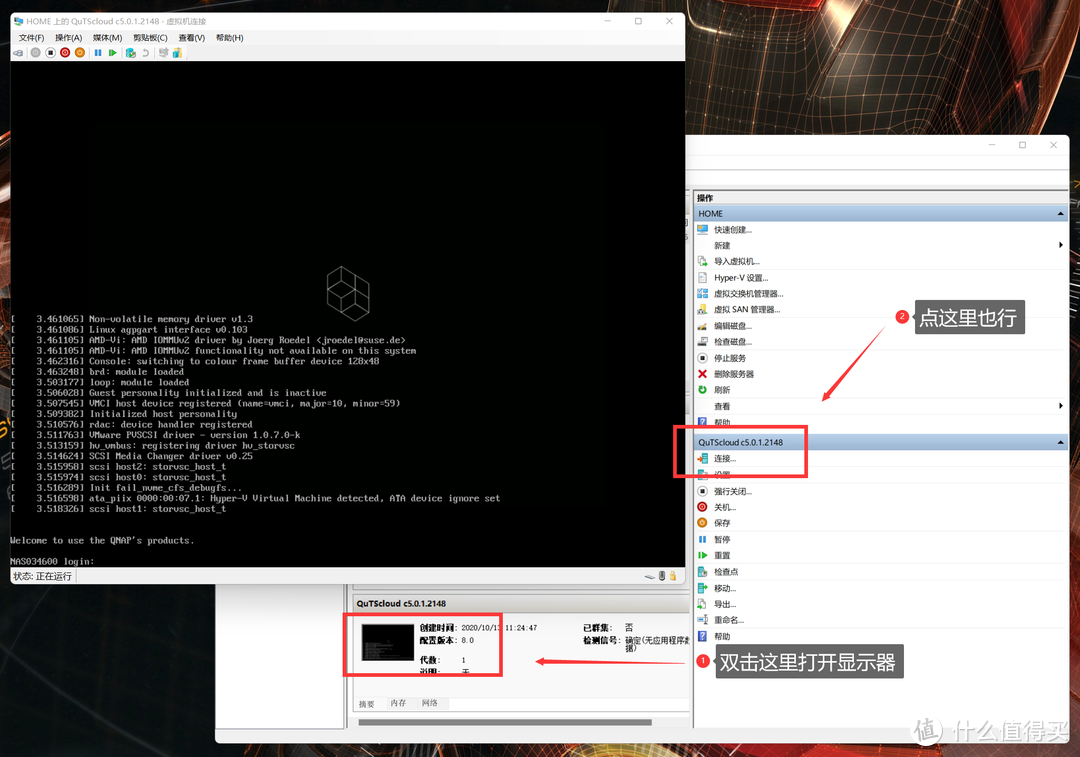Click 编辑磁盘 action

(x=732, y=326)
